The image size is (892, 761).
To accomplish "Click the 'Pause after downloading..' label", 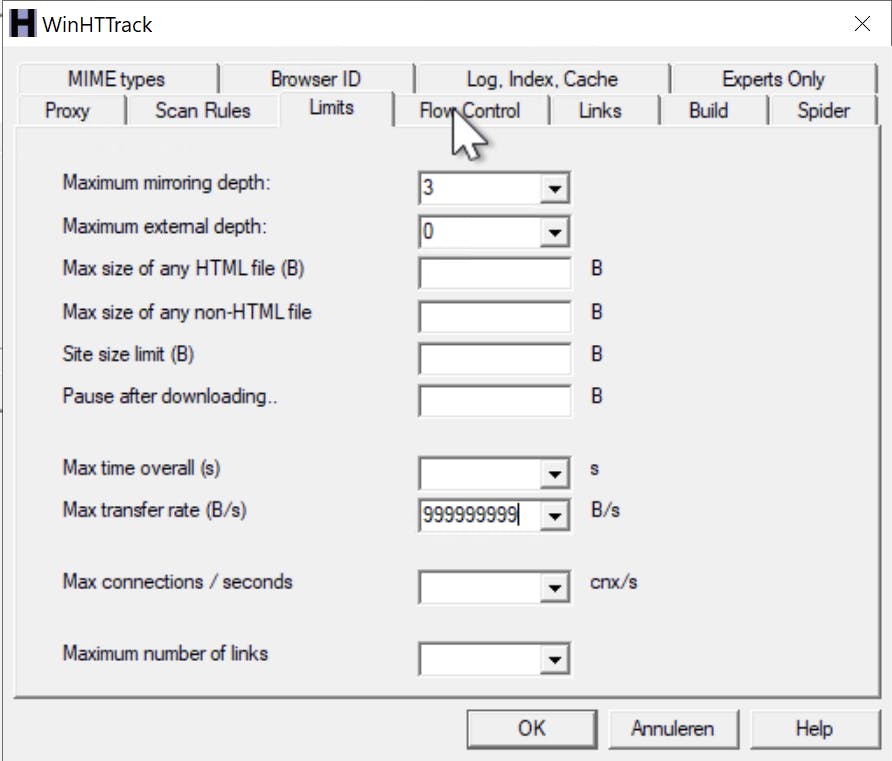I will pyautogui.click(x=170, y=396).
